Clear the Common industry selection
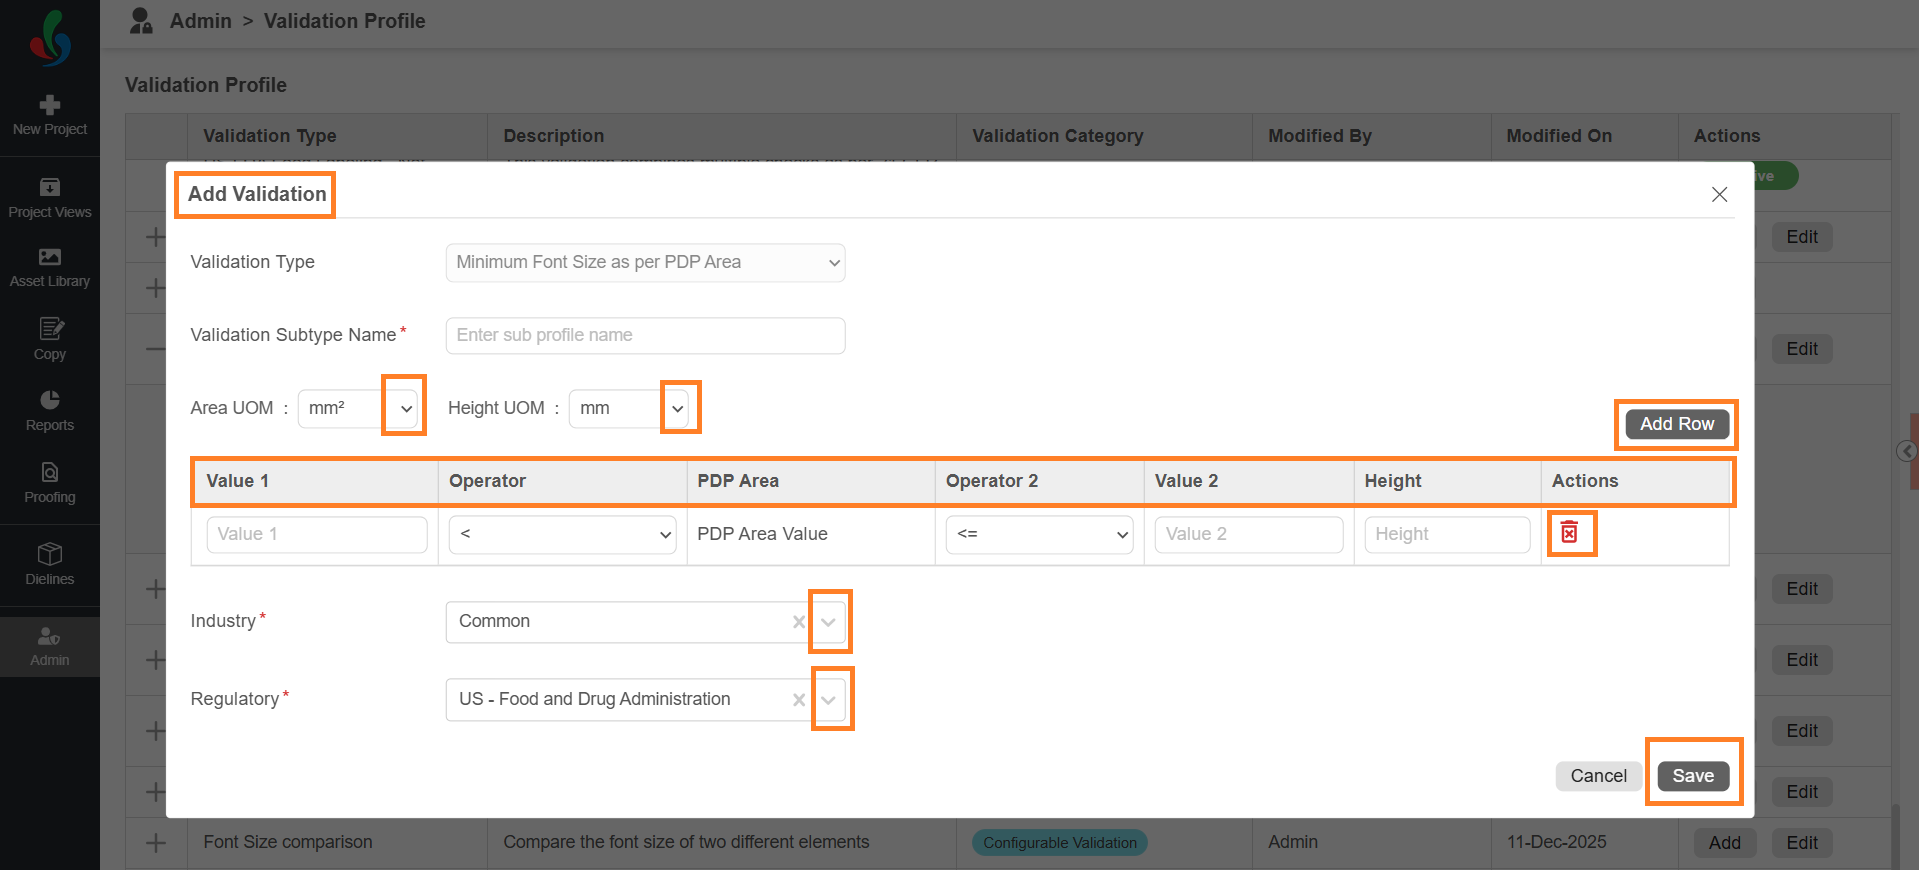Viewport: 1919px width, 870px height. point(798,622)
